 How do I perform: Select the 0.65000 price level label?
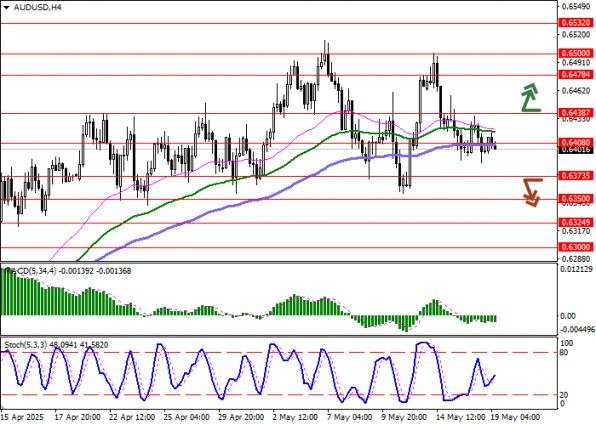(x=576, y=53)
